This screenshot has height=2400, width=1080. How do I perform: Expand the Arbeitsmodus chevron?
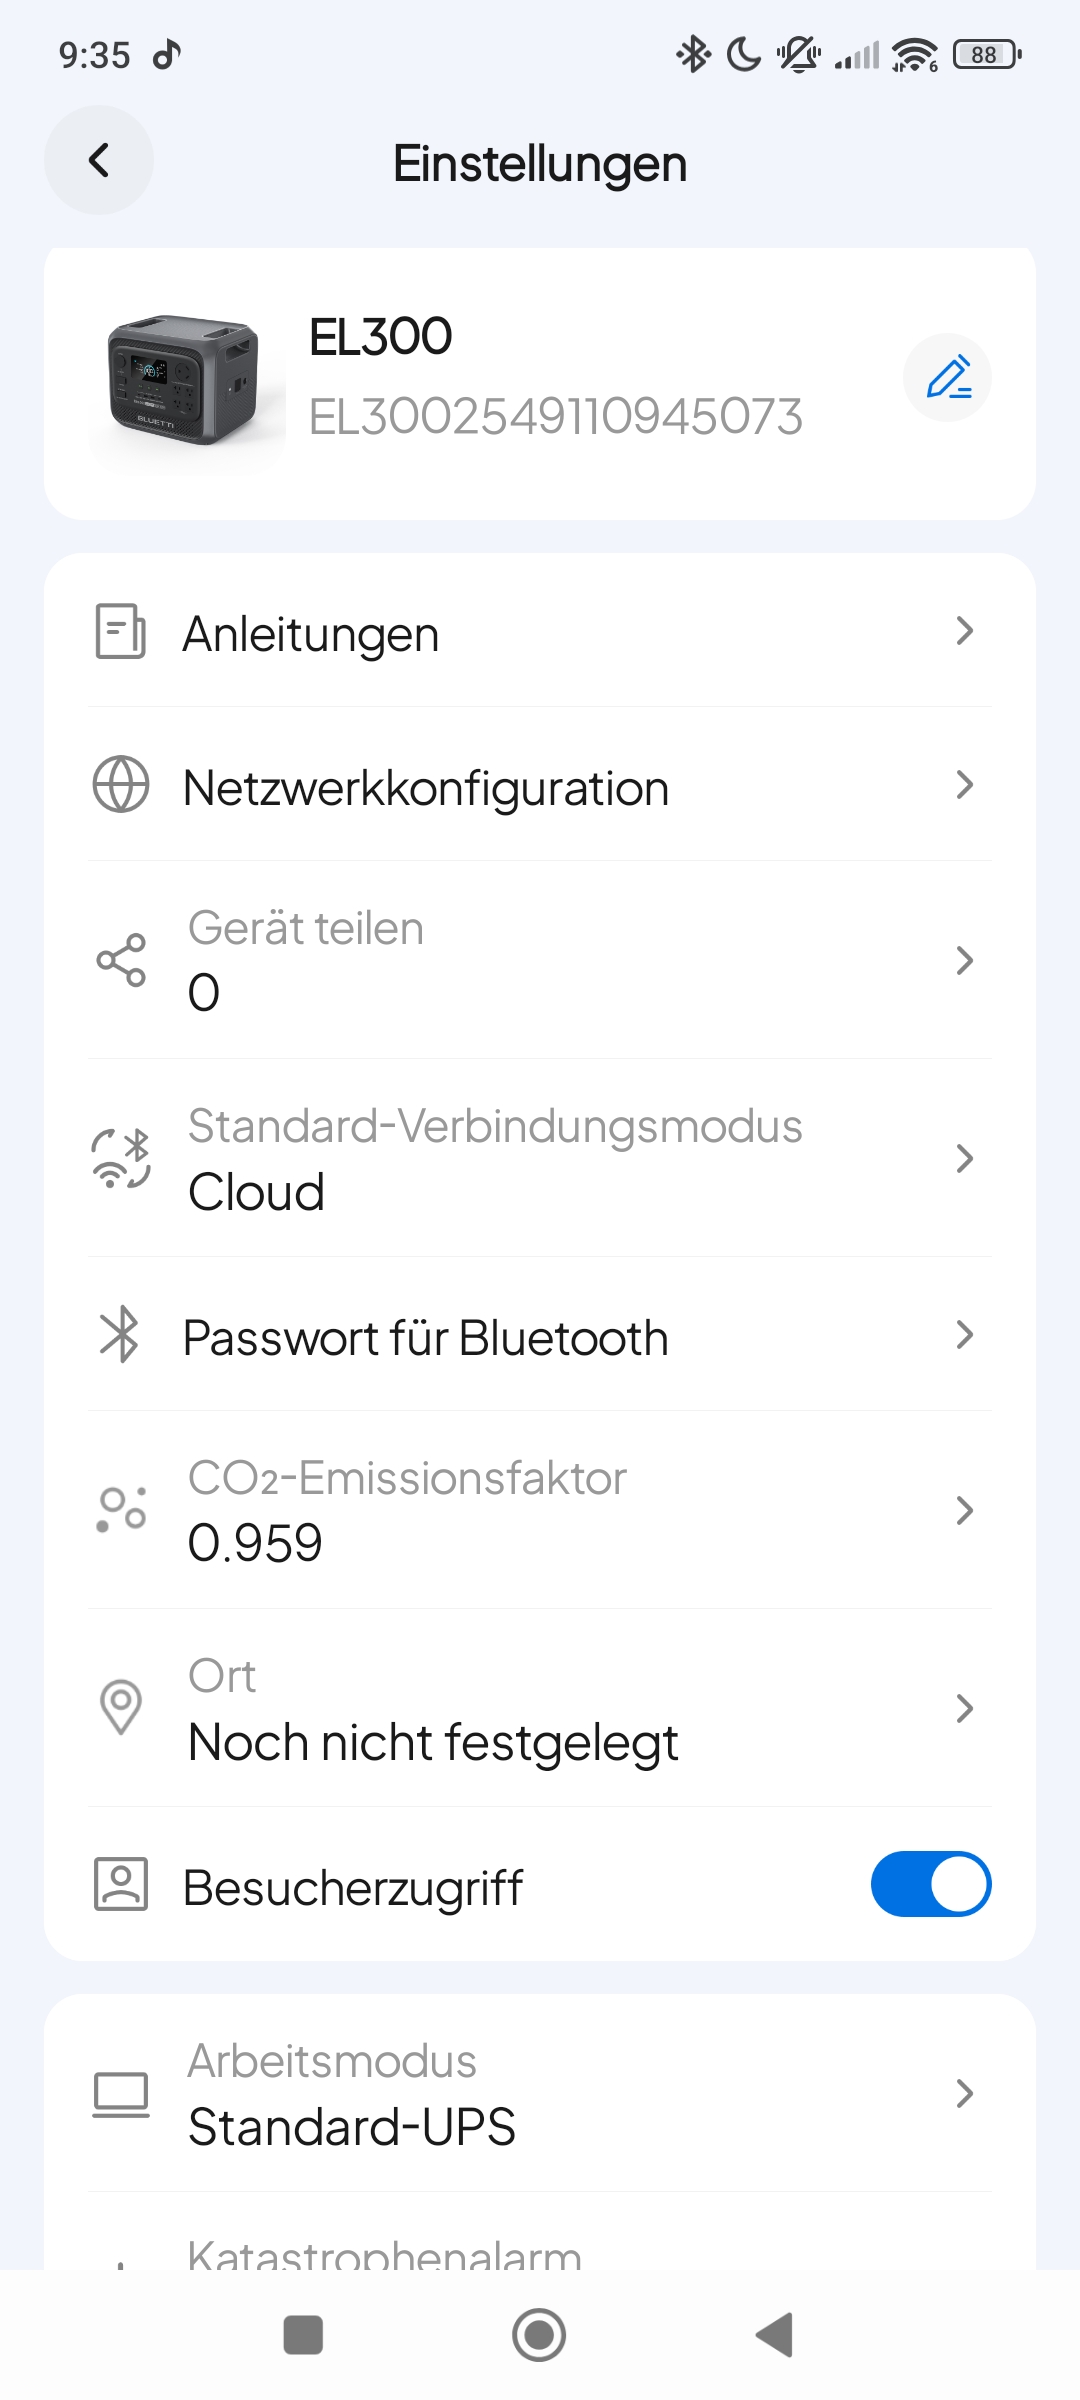tap(964, 2093)
